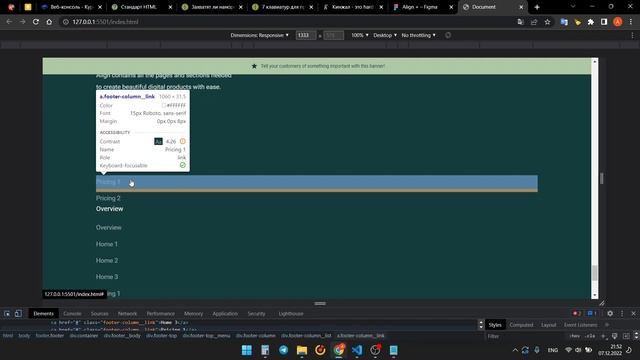The image size is (640, 360).
Task: Click the Home 1 footer link
Action: pos(107,244)
